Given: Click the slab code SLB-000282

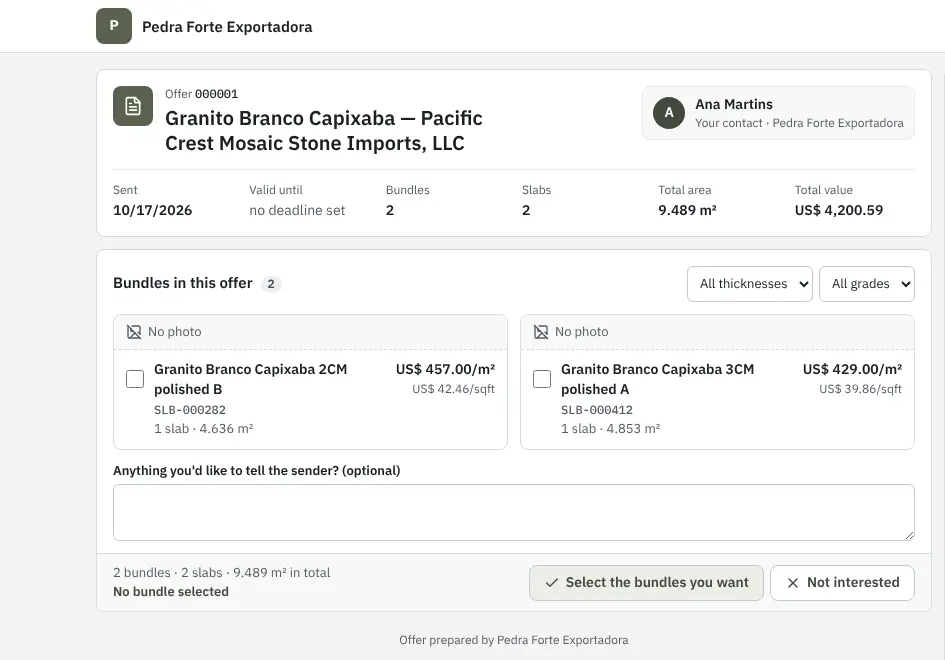Looking at the screenshot, I should pos(190,410).
